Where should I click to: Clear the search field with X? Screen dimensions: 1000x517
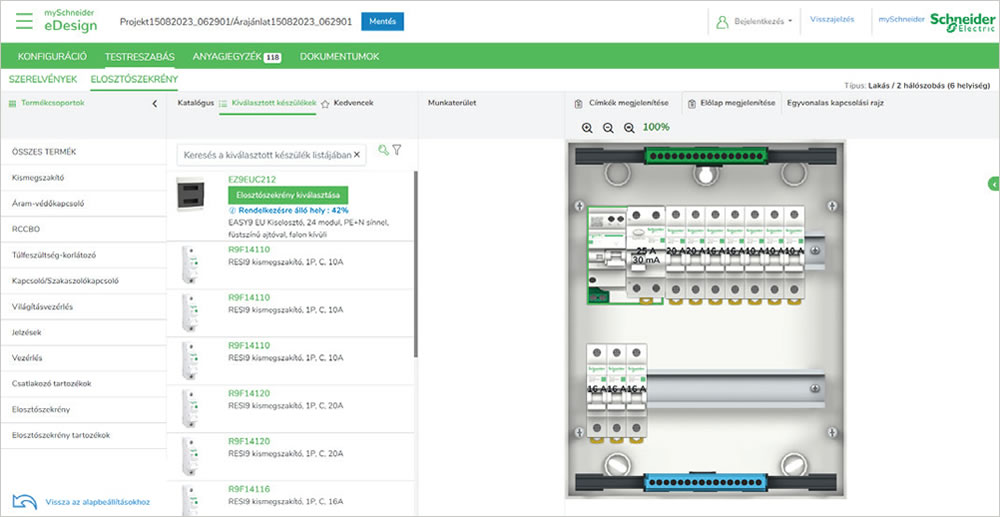pyautogui.click(x=357, y=155)
